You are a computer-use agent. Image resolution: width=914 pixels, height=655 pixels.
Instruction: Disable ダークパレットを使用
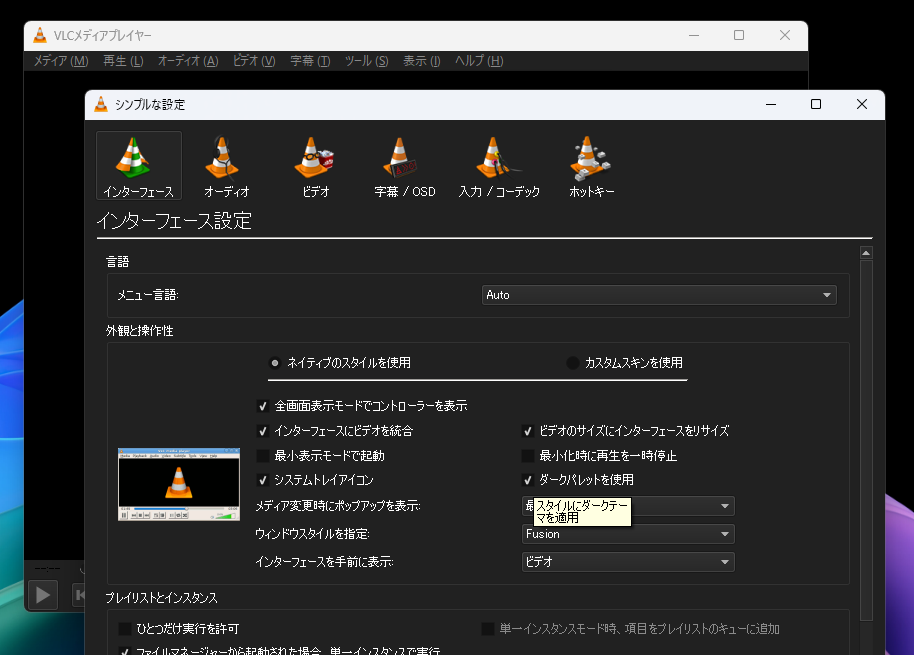[528, 481]
